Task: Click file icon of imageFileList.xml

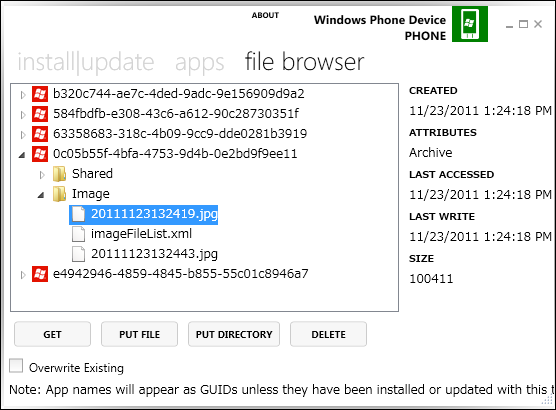Action: [78, 234]
